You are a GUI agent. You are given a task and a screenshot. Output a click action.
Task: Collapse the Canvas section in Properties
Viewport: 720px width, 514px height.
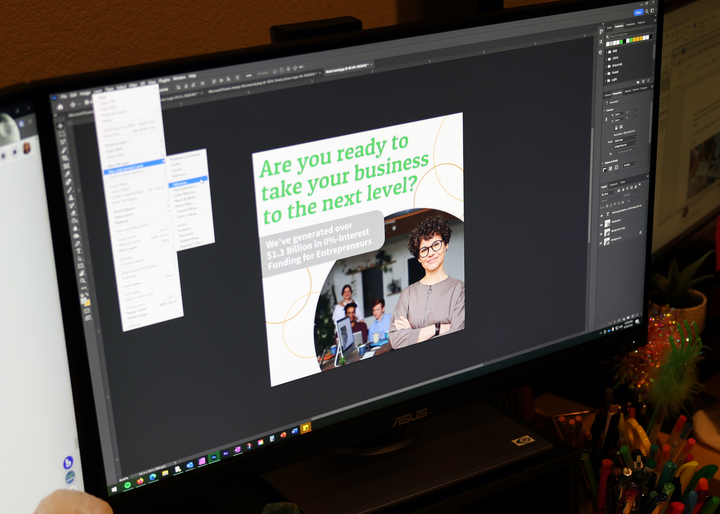[x=604, y=111]
